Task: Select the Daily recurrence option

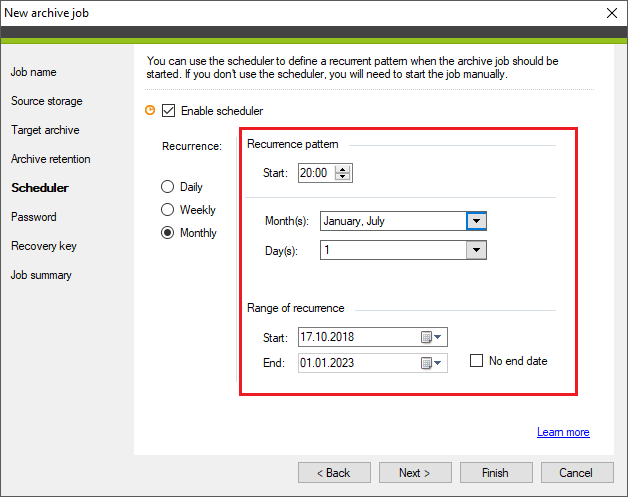Action: pos(167,187)
